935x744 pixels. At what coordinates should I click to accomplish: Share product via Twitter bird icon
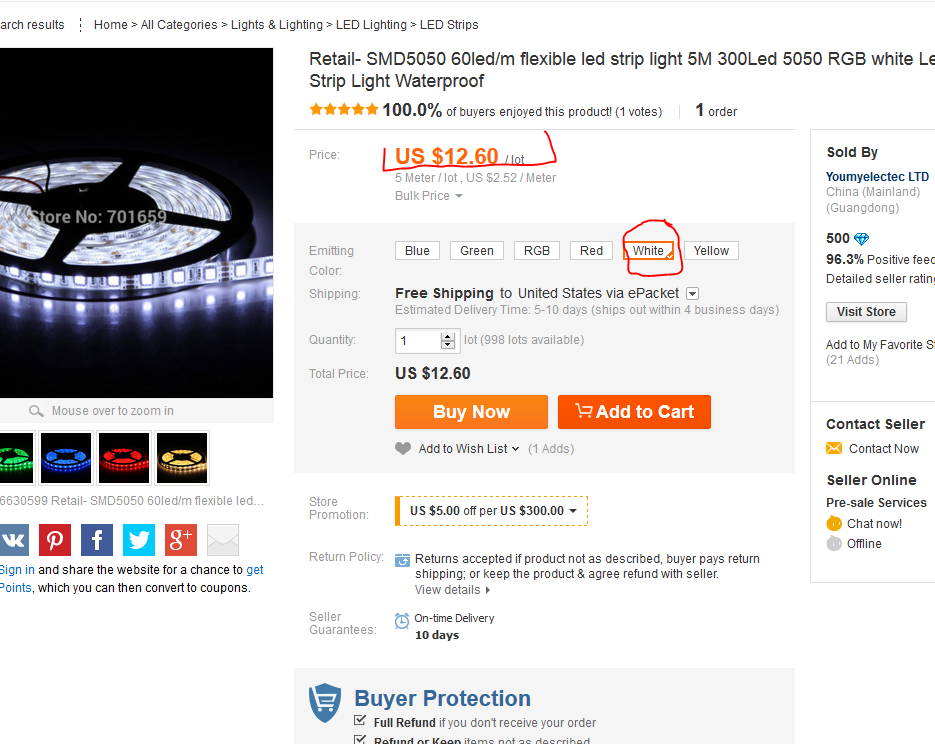coord(139,540)
